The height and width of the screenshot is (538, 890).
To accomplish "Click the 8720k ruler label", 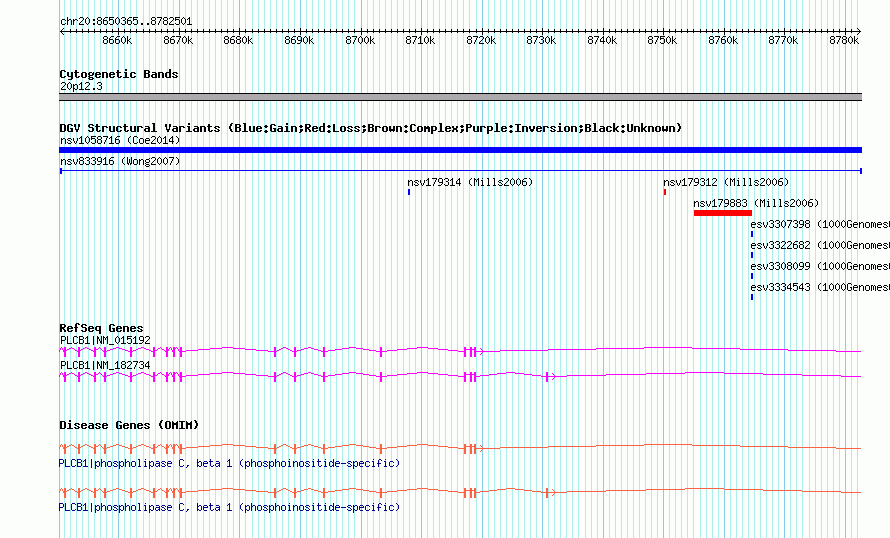I will click(481, 40).
